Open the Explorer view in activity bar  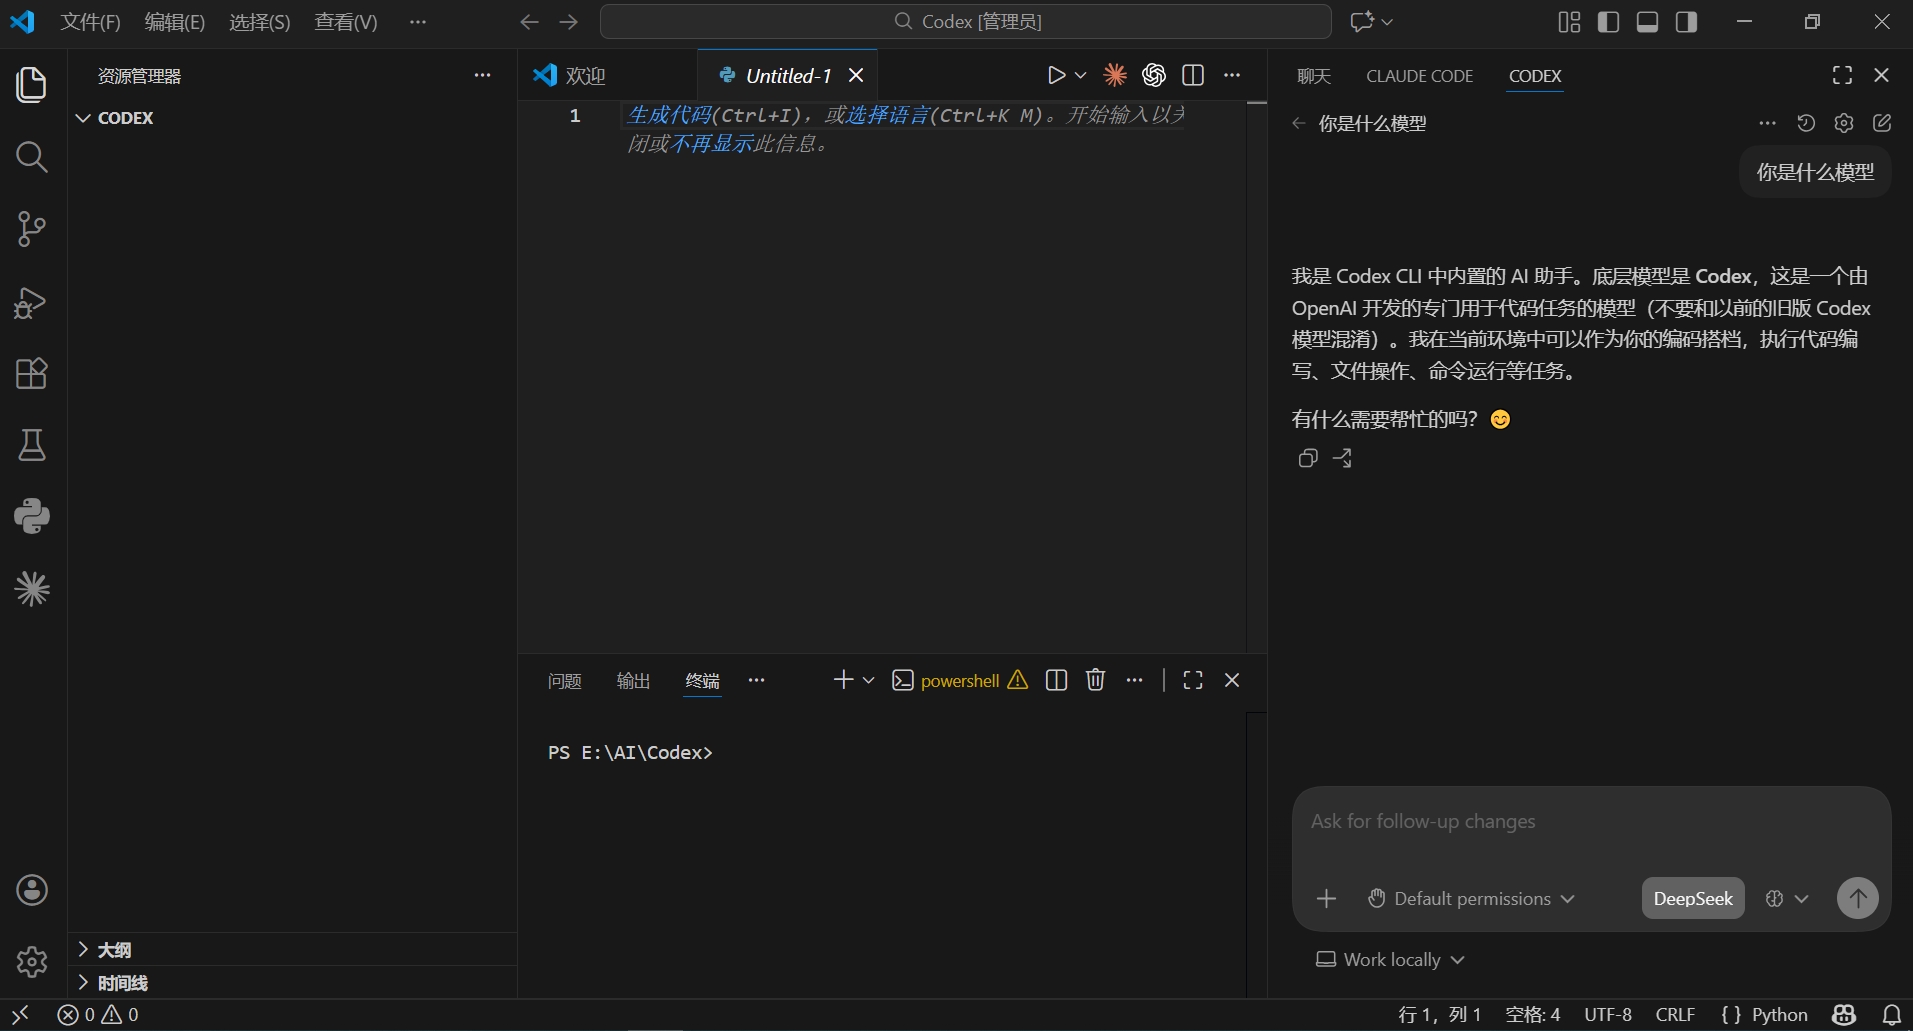[32, 84]
